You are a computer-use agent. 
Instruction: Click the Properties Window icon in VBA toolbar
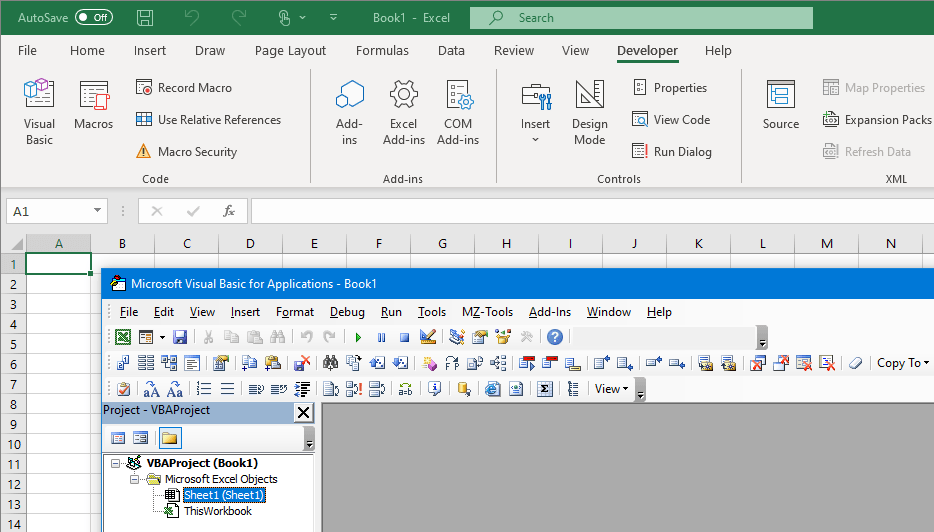(x=480, y=337)
